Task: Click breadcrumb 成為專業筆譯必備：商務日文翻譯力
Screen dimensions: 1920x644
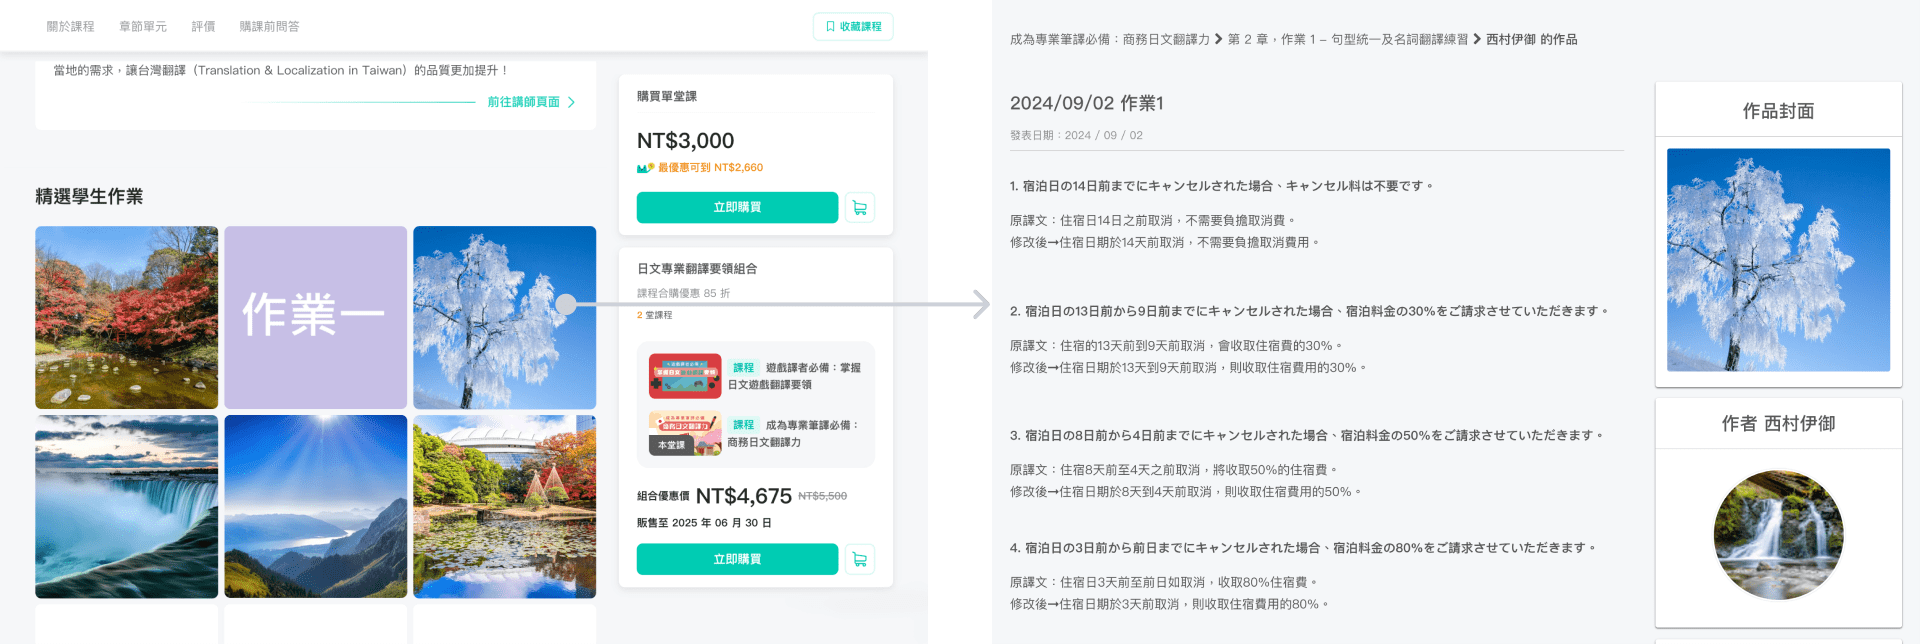Action: pos(1110,40)
